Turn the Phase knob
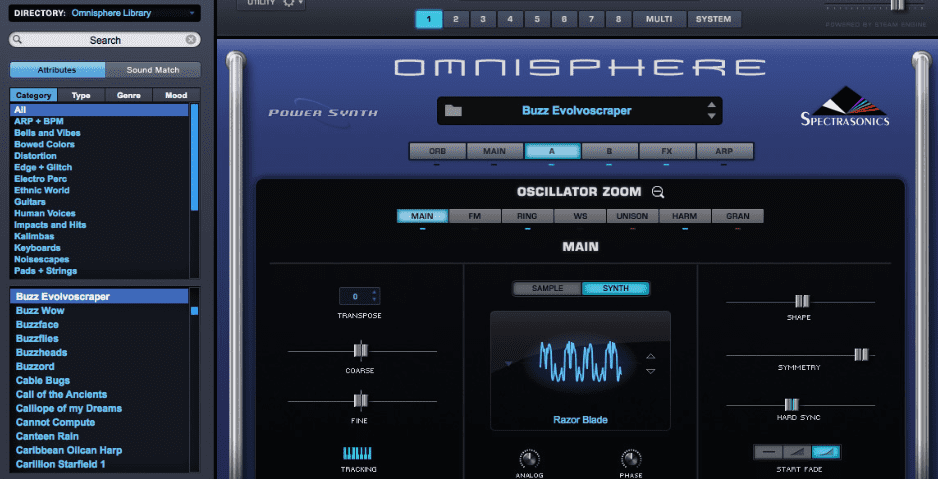938x479 pixels. pos(631,459)
